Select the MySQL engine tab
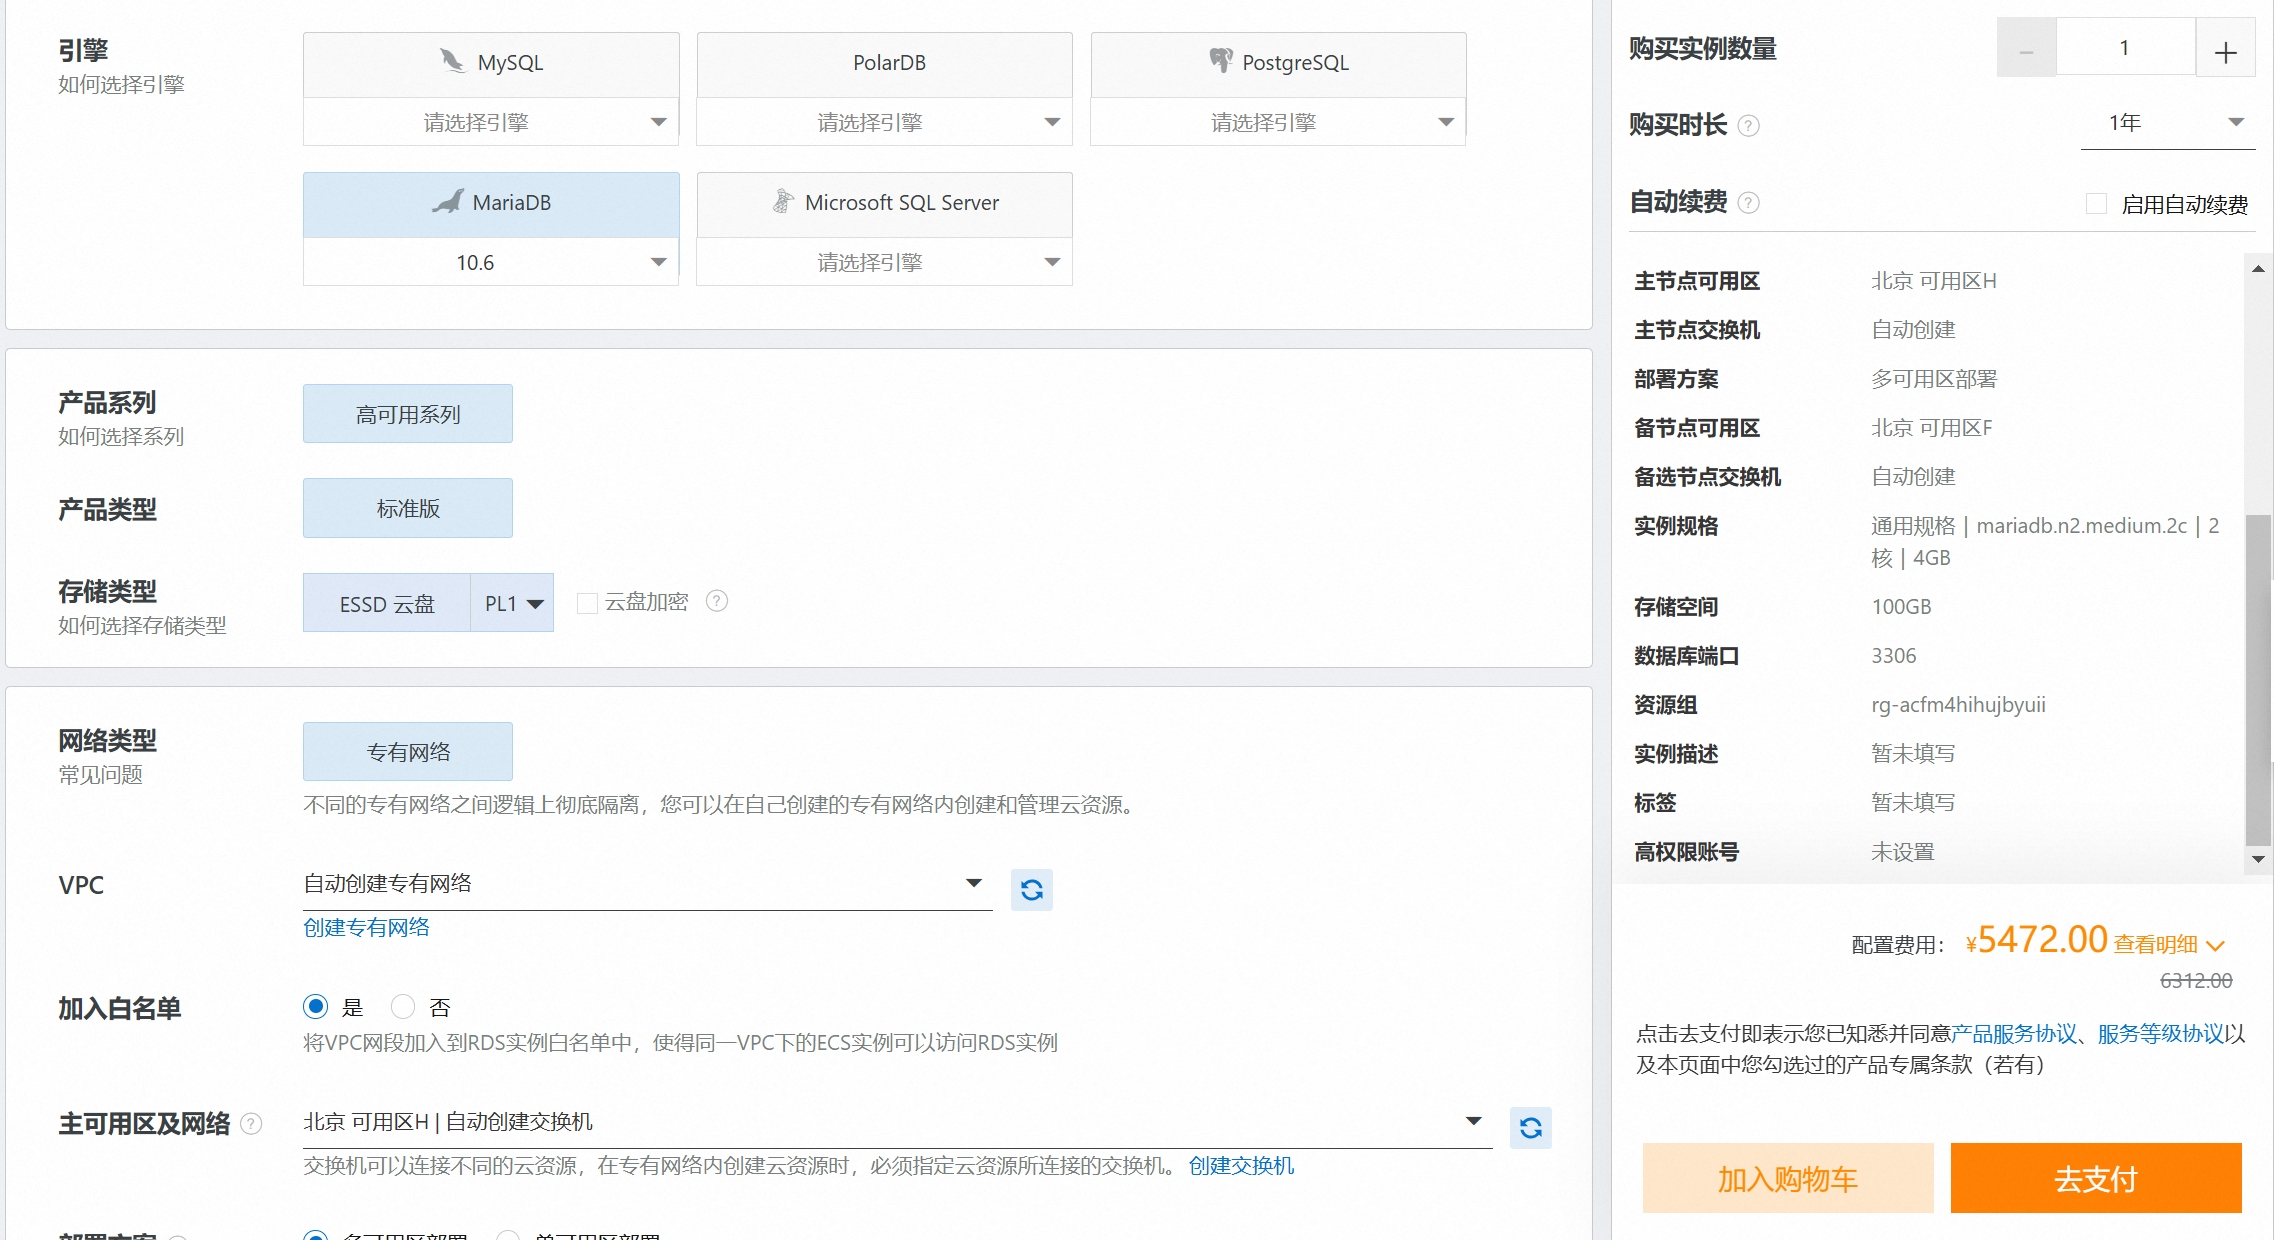The image size is (2274, 1240). pos(491,63)
